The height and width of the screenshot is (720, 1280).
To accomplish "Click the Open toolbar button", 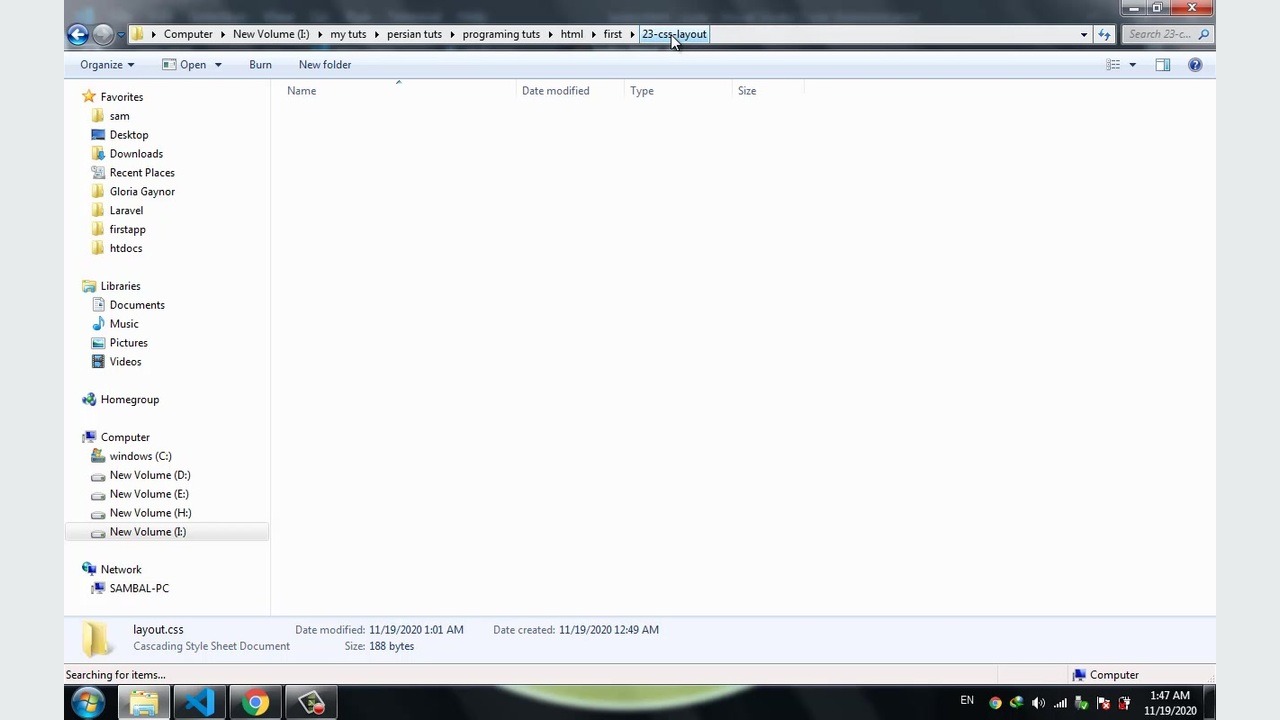I will click(x=184, y=65).
